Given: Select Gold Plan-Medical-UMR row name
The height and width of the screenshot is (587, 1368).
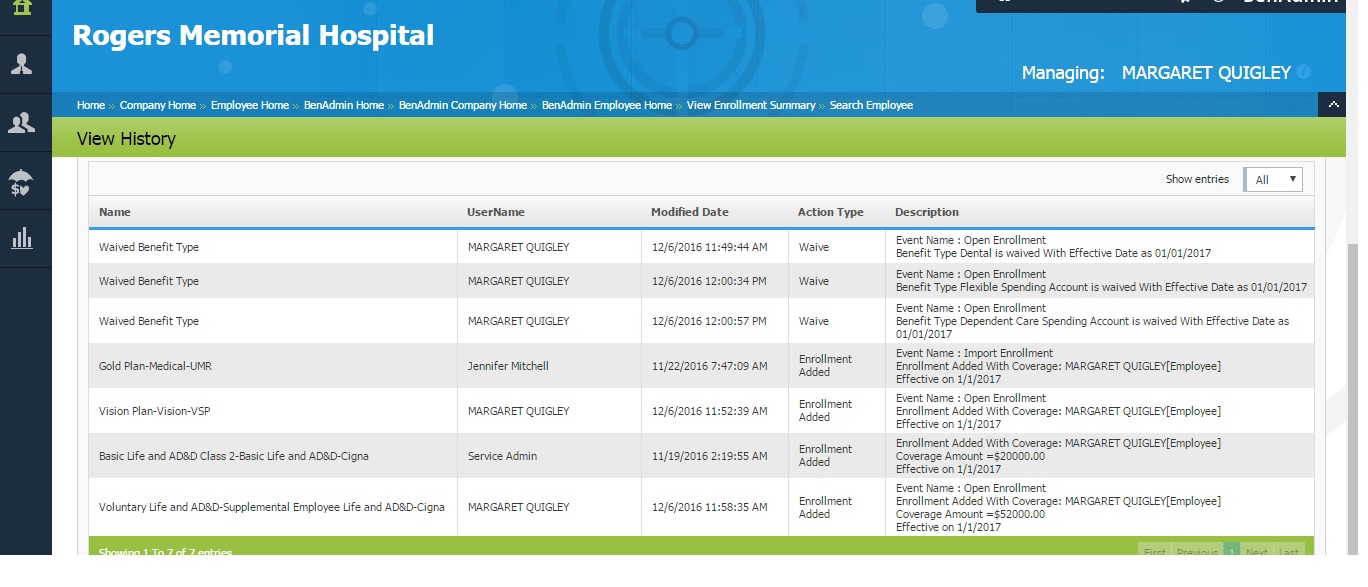Looking at the screenshot, I should pyautogui.click(x=155, y=366).
